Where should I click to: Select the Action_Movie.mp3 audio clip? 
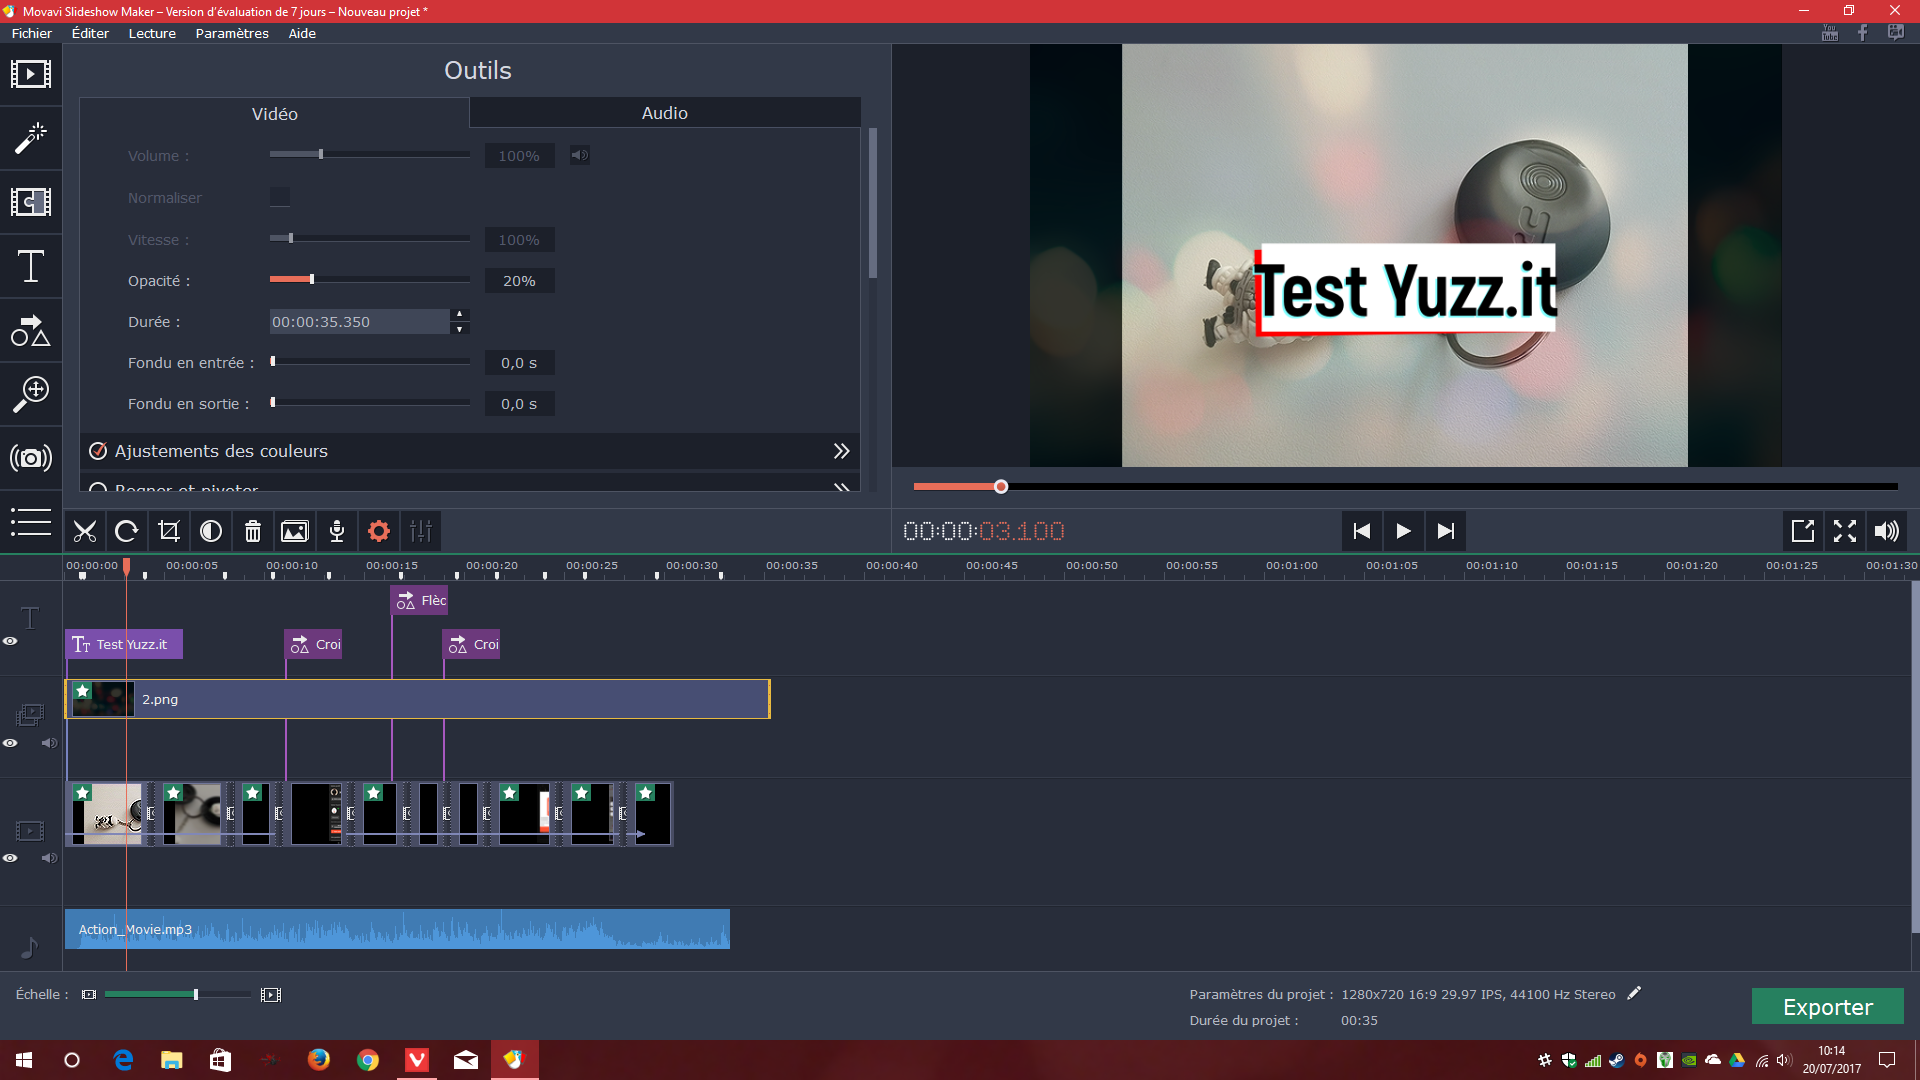point(397,929)
